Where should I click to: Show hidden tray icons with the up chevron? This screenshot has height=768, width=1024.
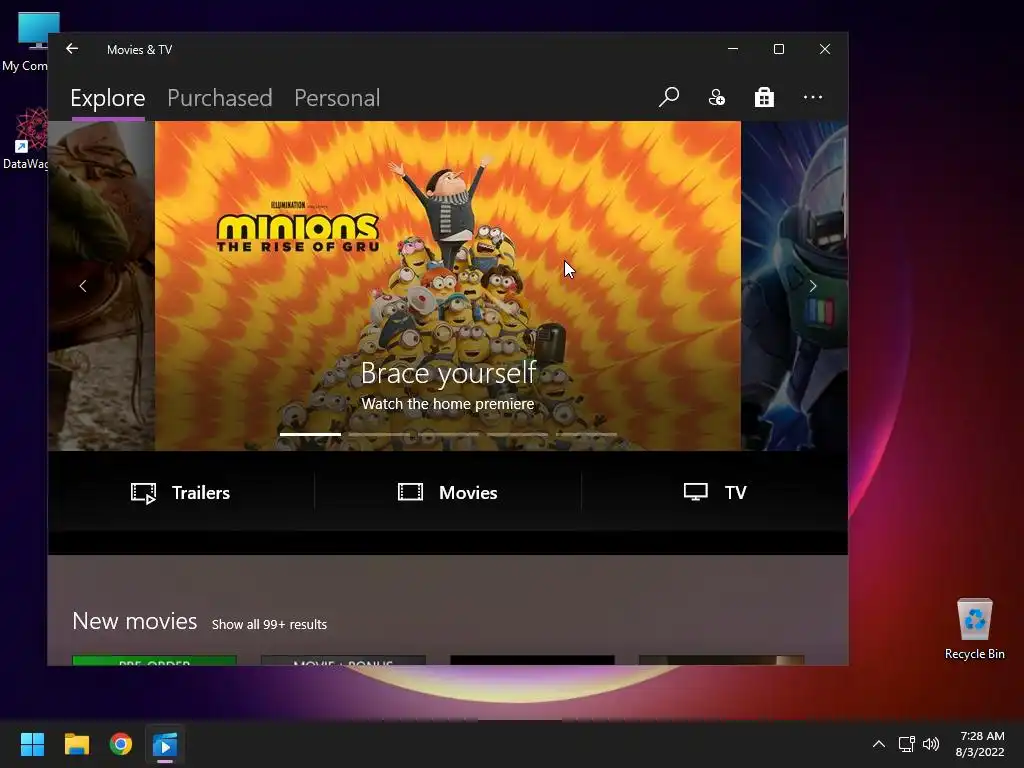click(879, 744)
